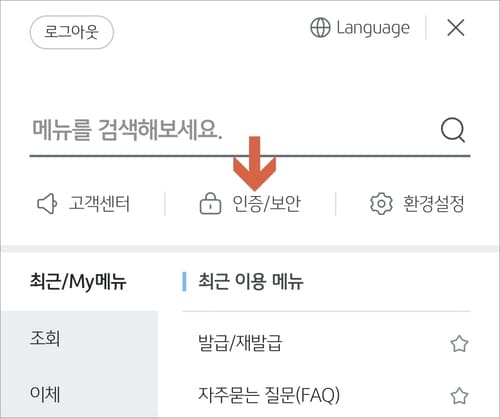Click the padlock 인증/보안 icon

210,203
